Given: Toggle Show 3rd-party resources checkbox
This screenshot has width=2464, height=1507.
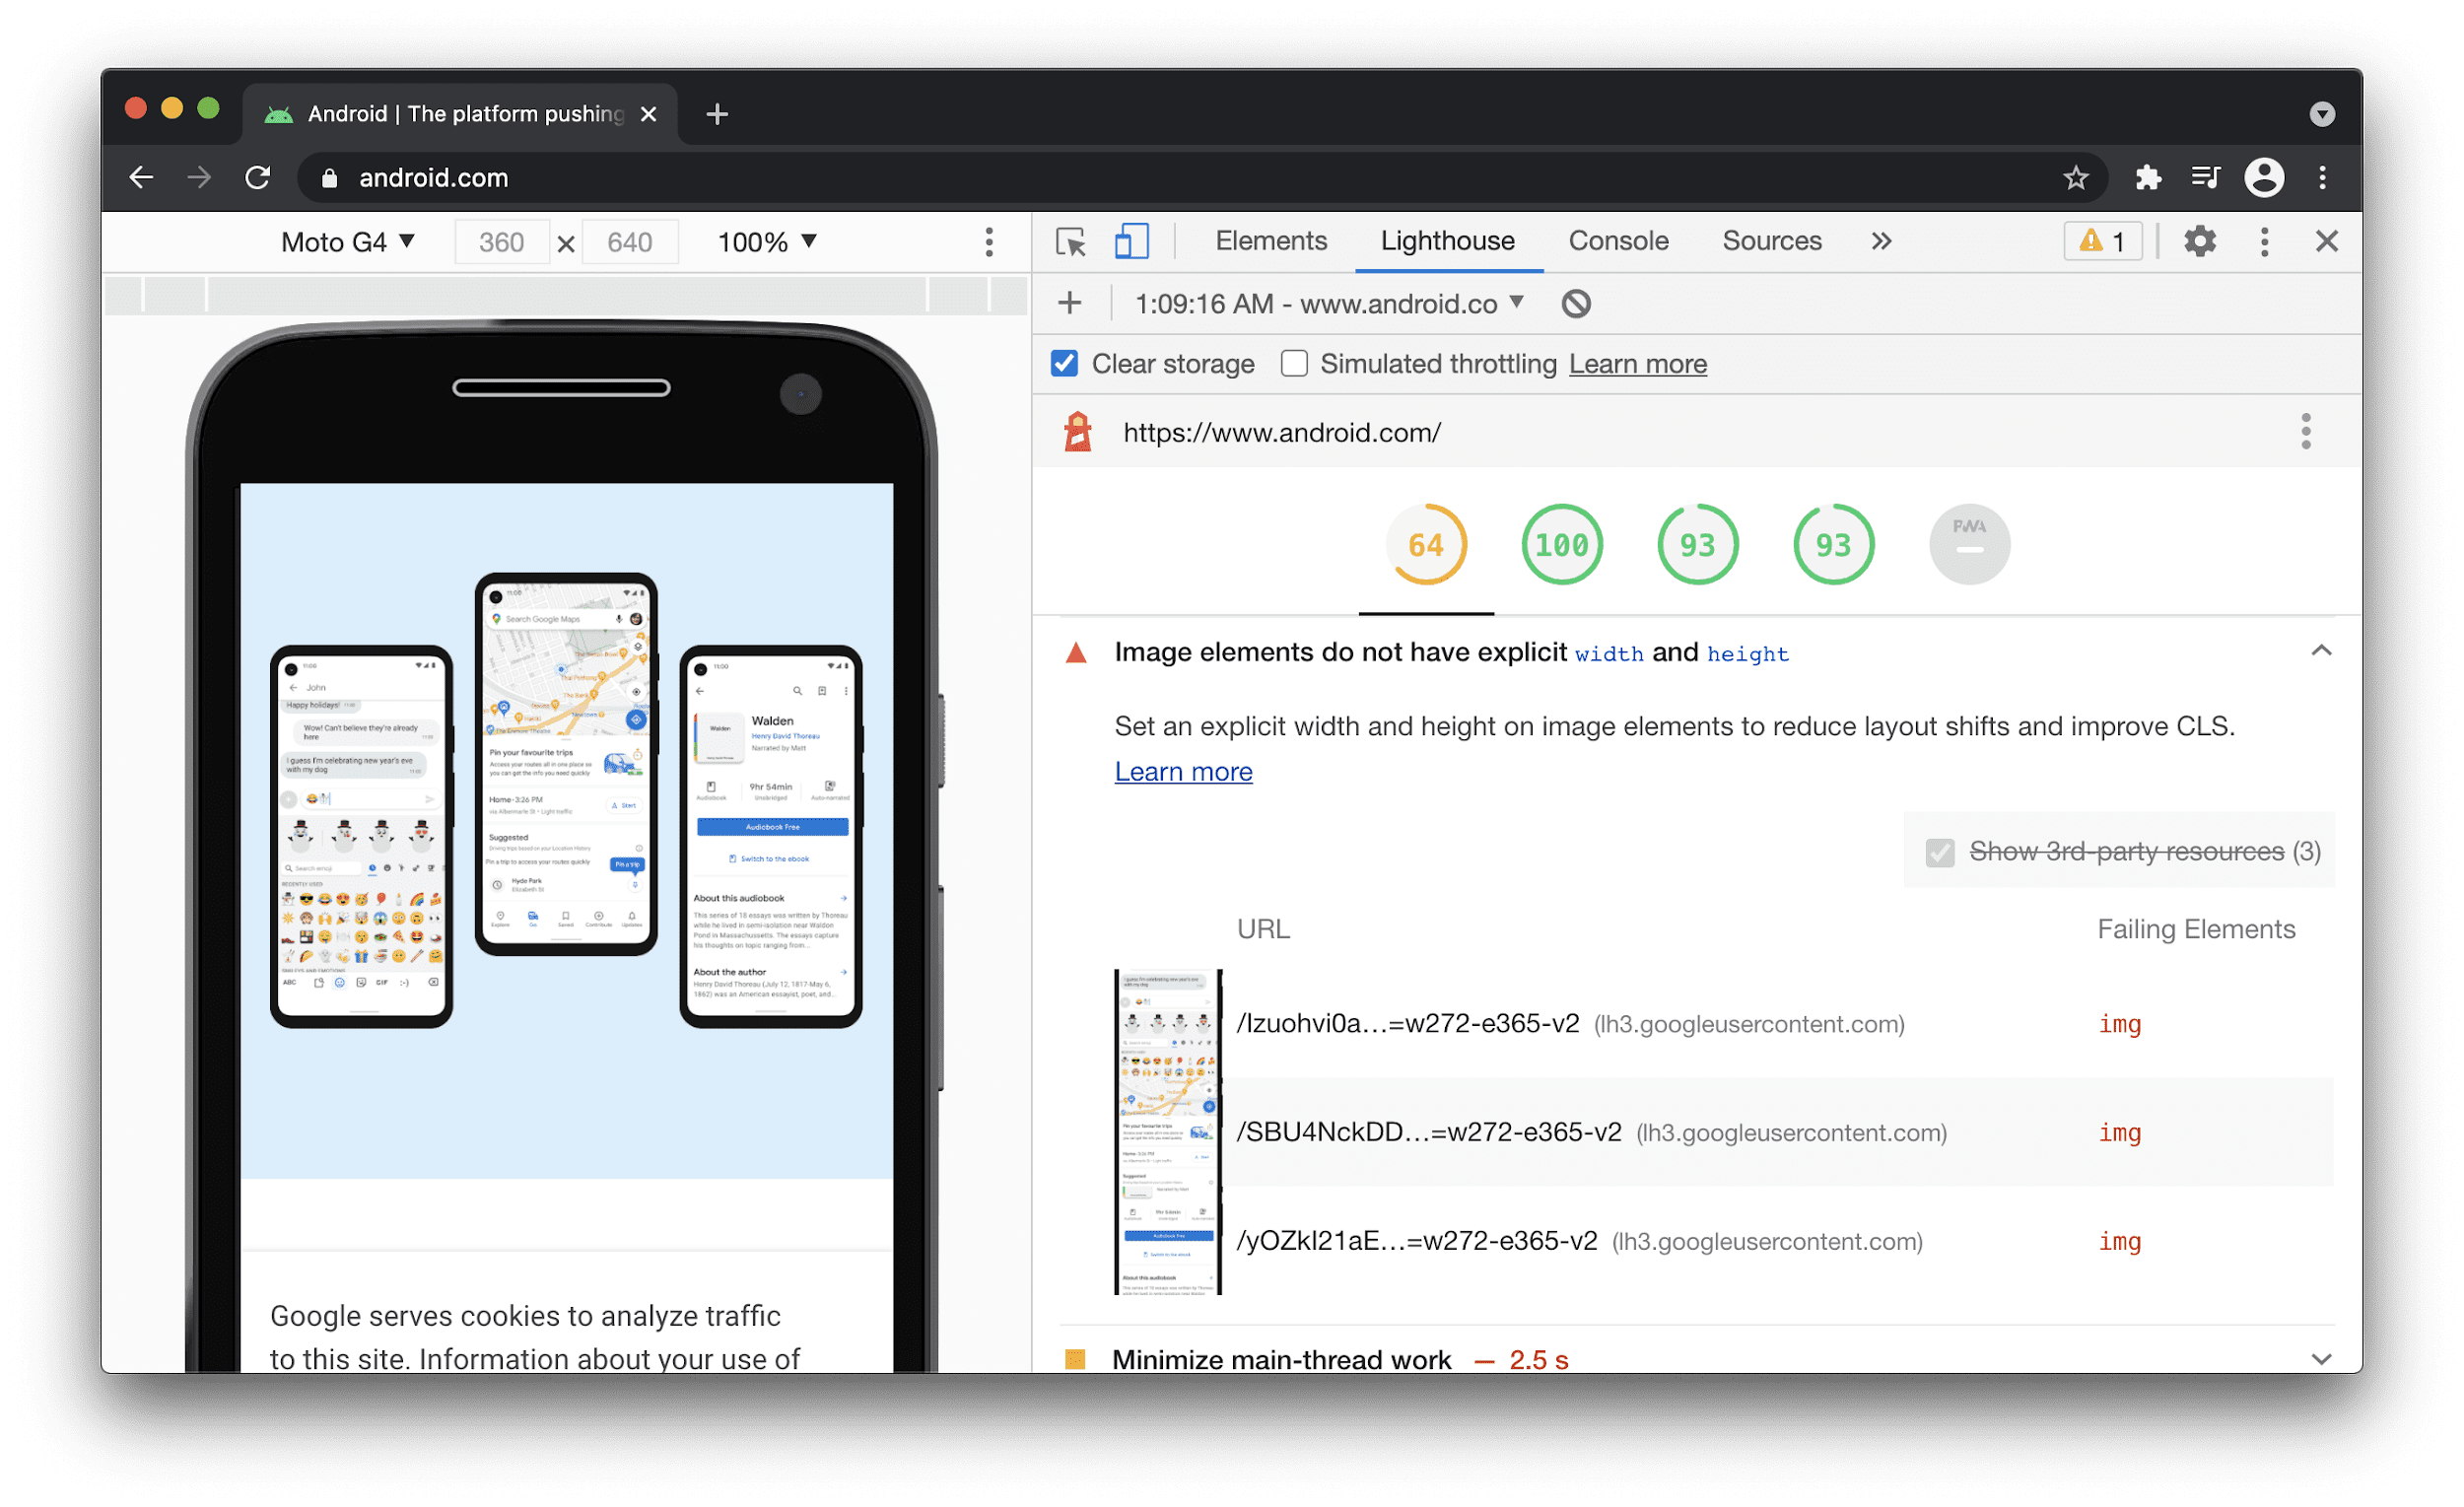Looking at the screenshot, I should [1936, 853].
